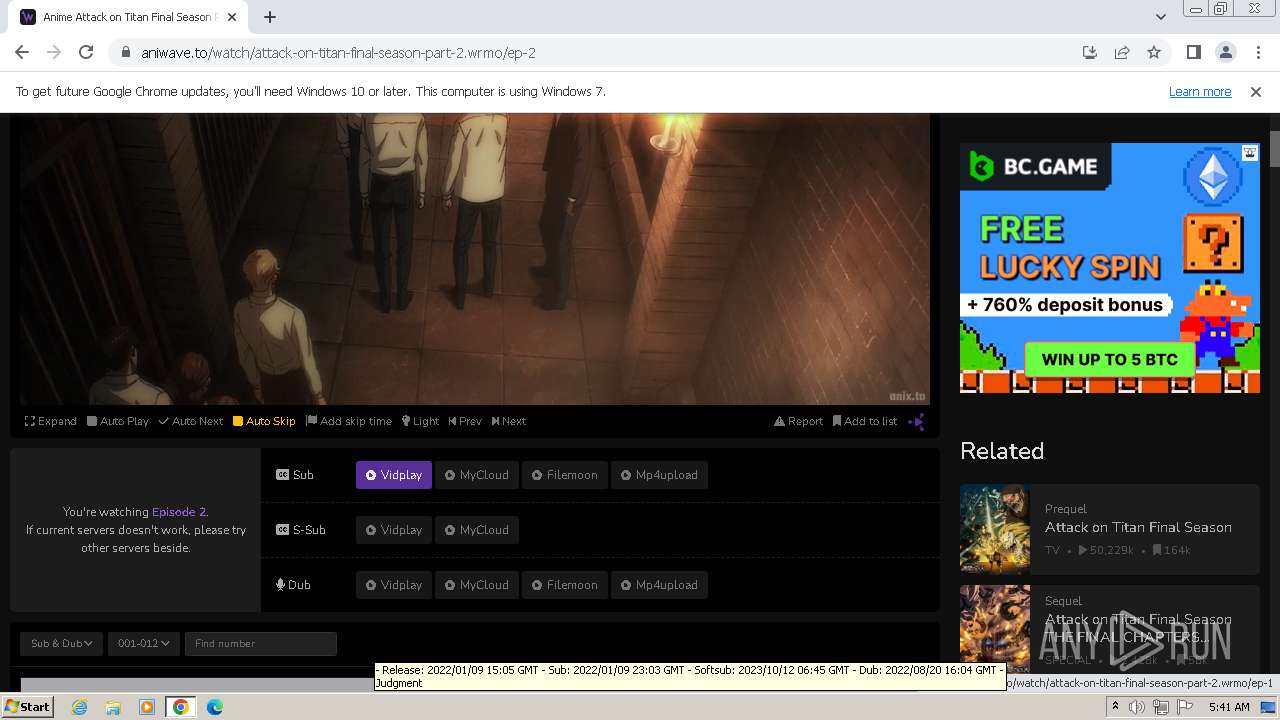The height and width of the screenshot is (720, 1280).
Task: Add the anime to list
Action: click(x=865, y=421)
